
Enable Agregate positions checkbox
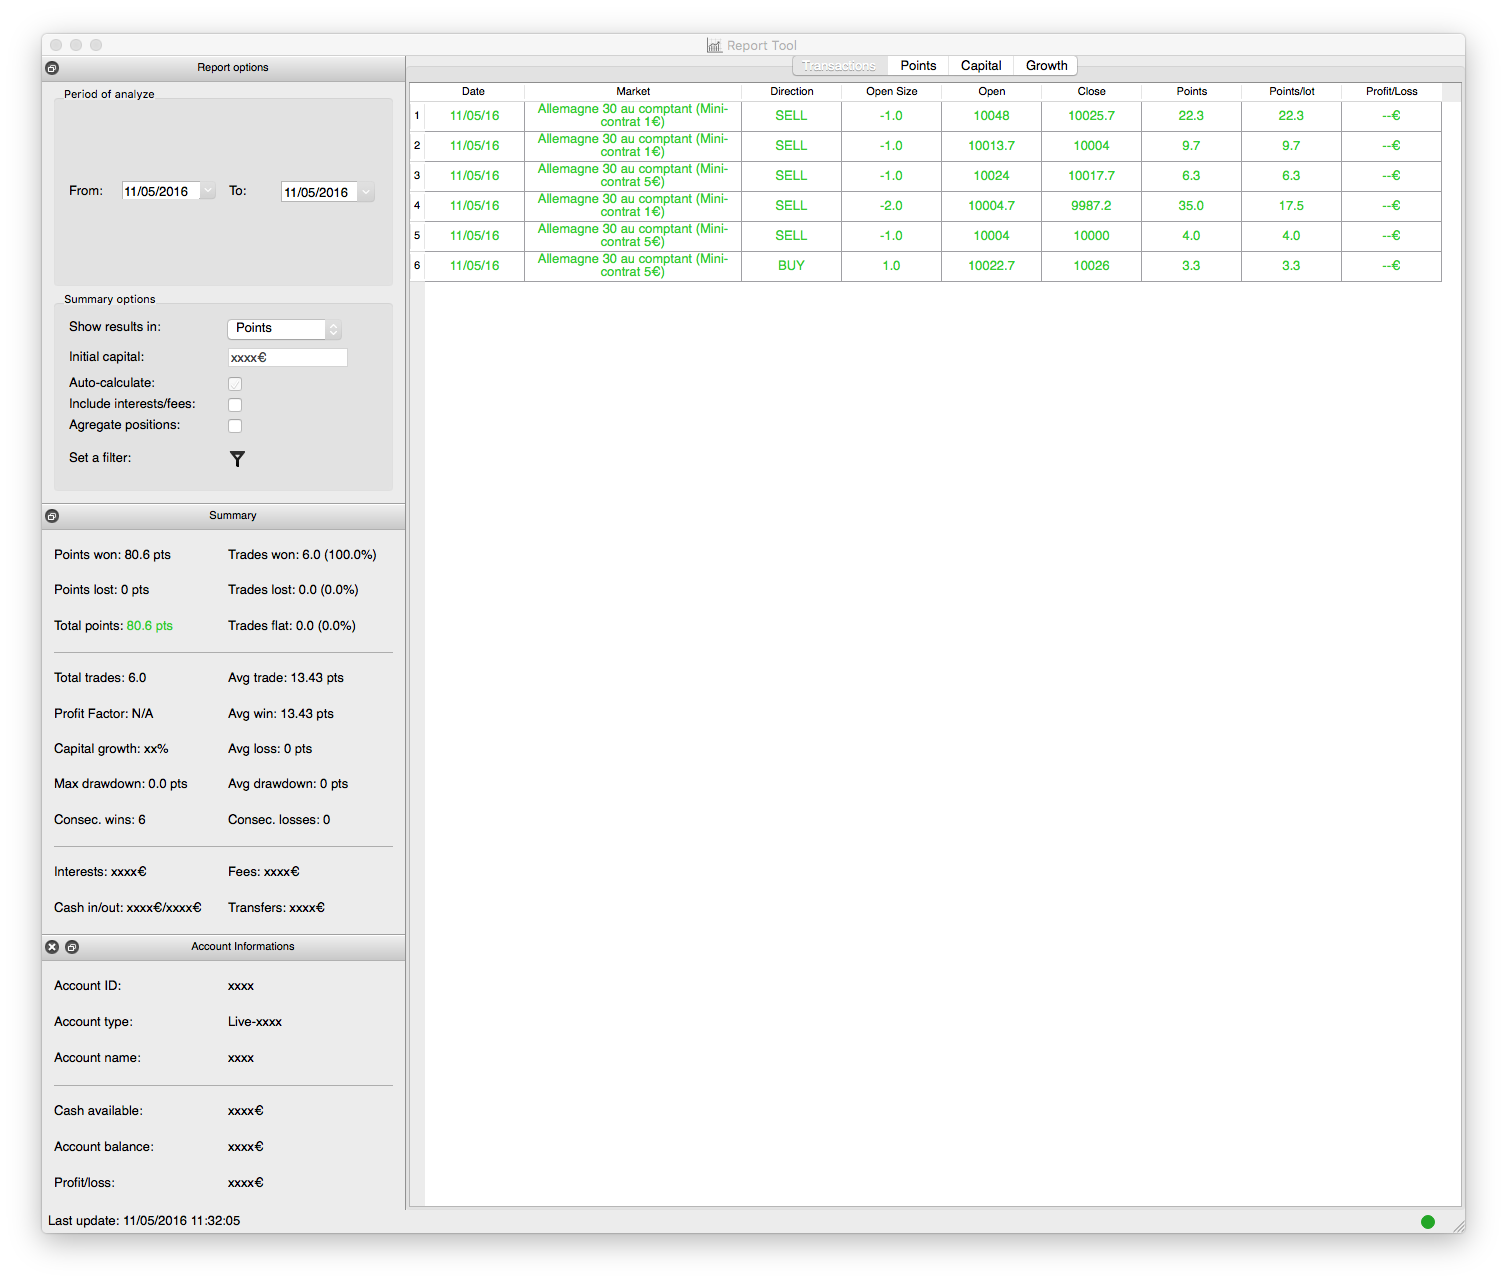click(x=235, y=426)
